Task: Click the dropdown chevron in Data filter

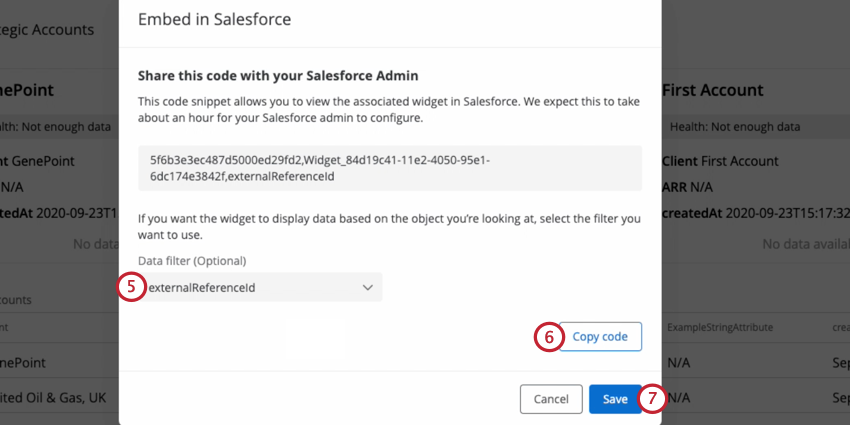Action: pos(368,287)
